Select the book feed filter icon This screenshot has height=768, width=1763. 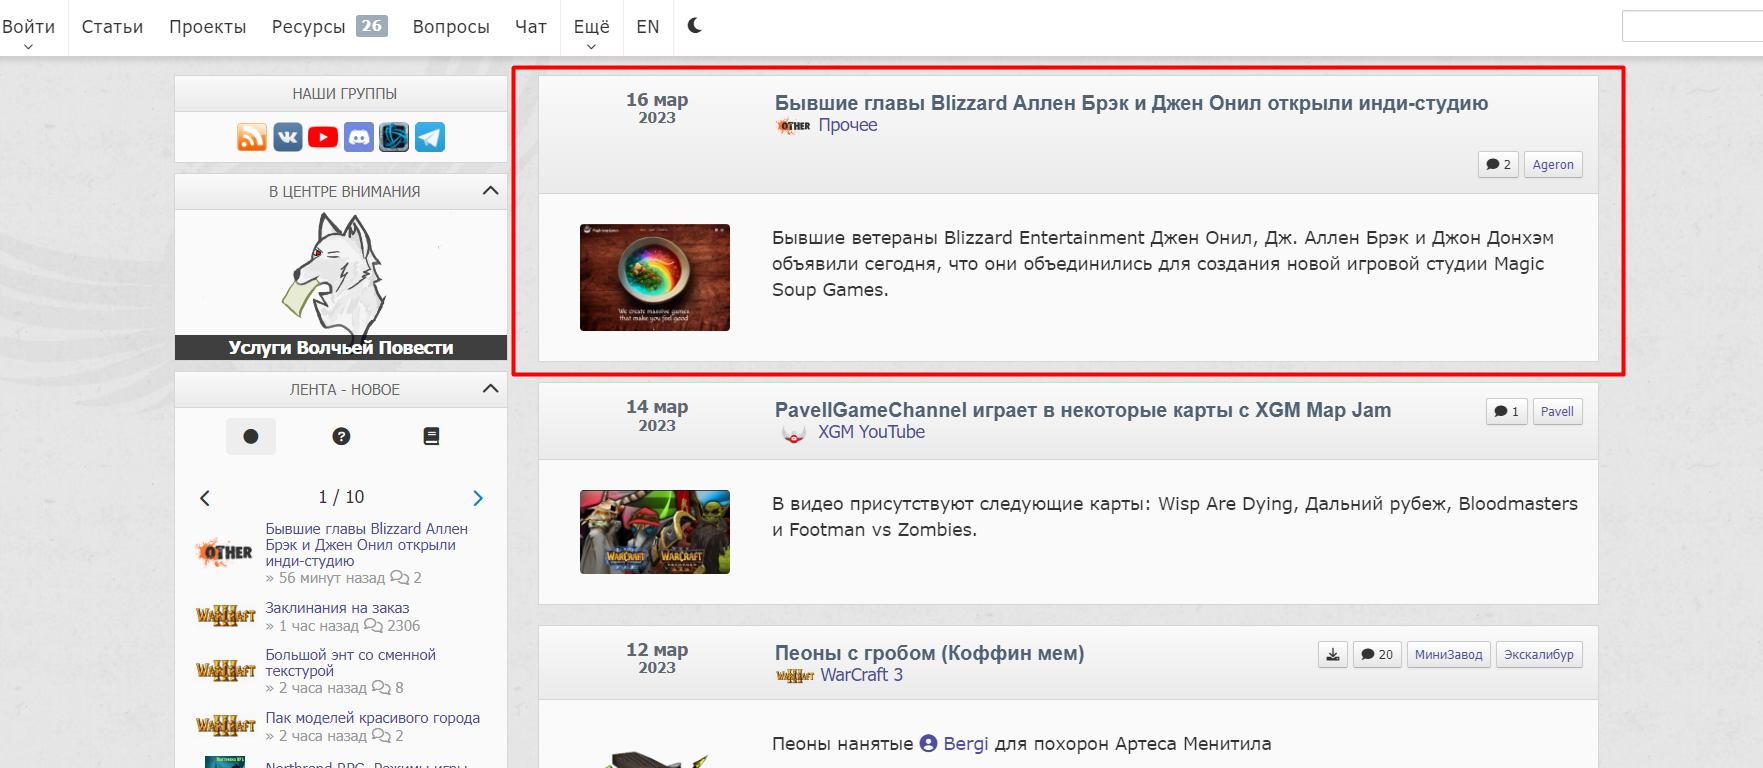point(431,436)
